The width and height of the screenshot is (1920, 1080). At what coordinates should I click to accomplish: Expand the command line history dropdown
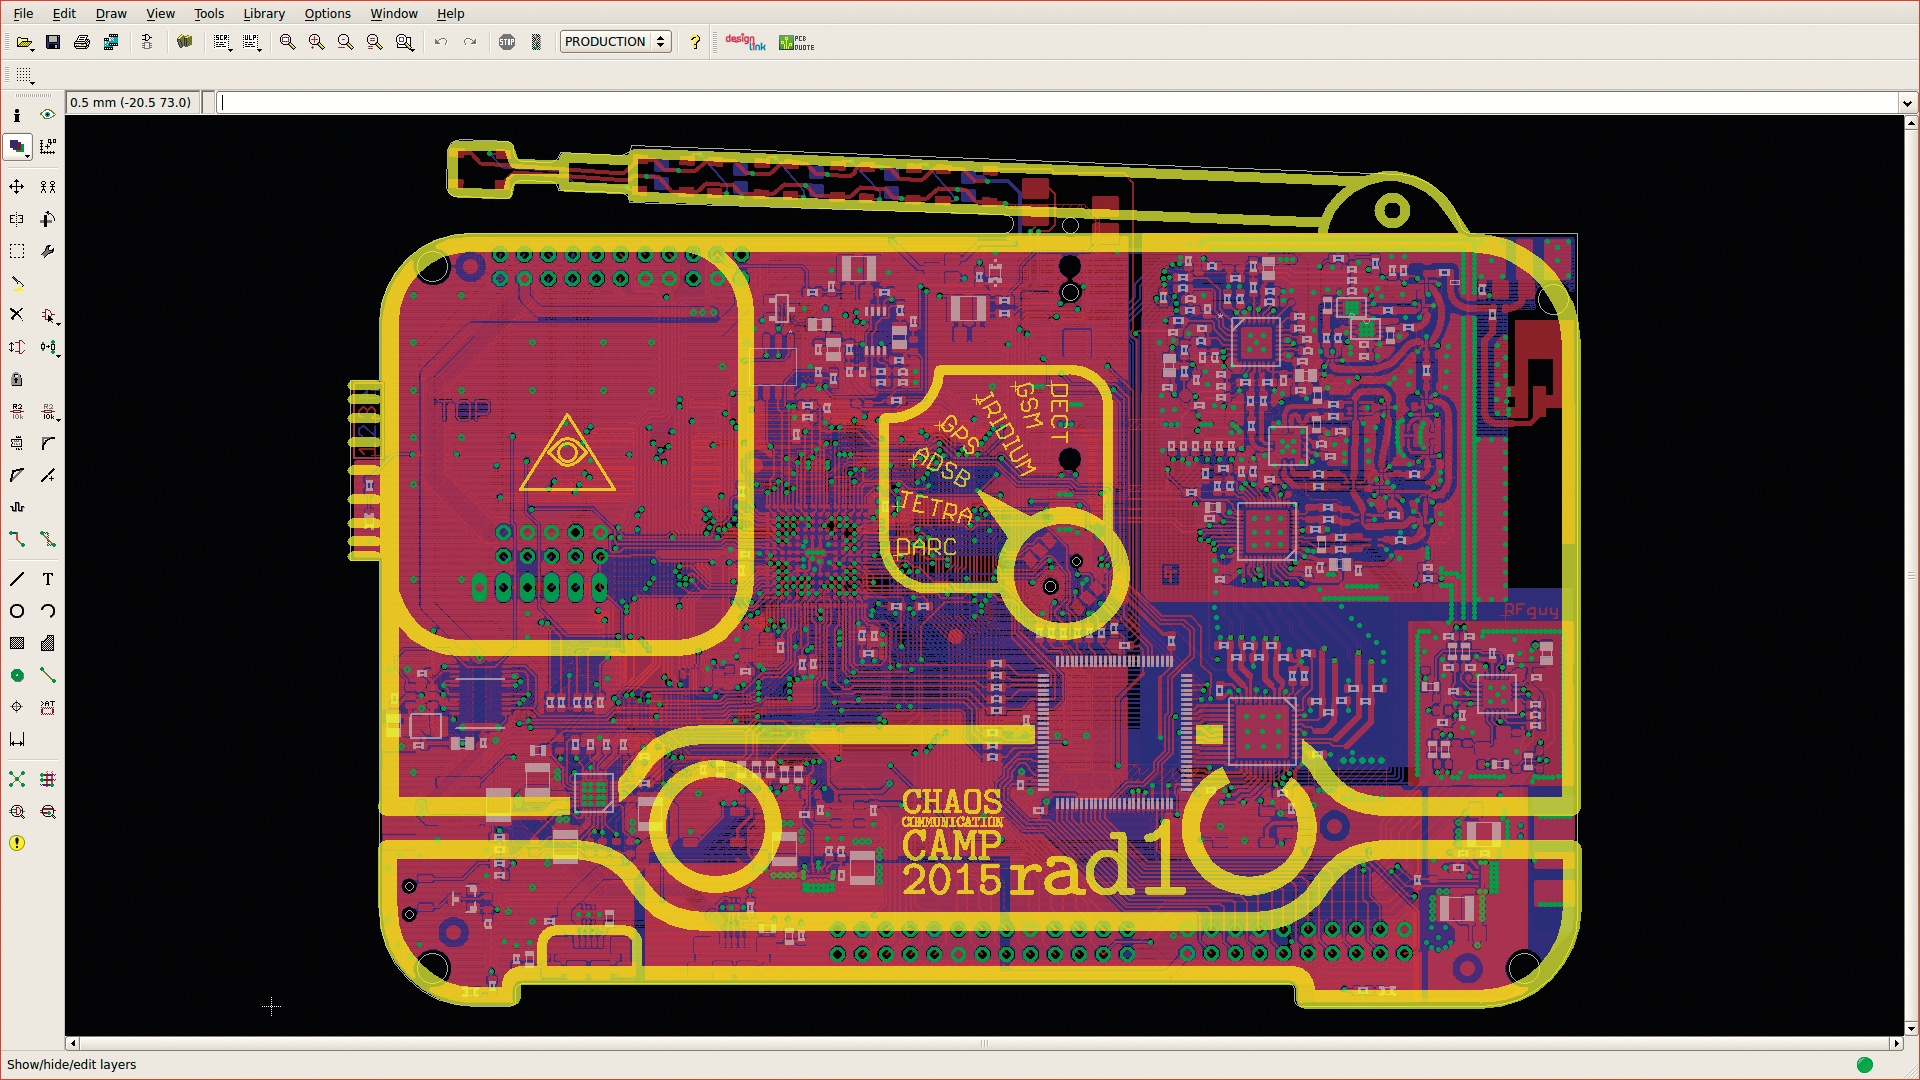1907,103
